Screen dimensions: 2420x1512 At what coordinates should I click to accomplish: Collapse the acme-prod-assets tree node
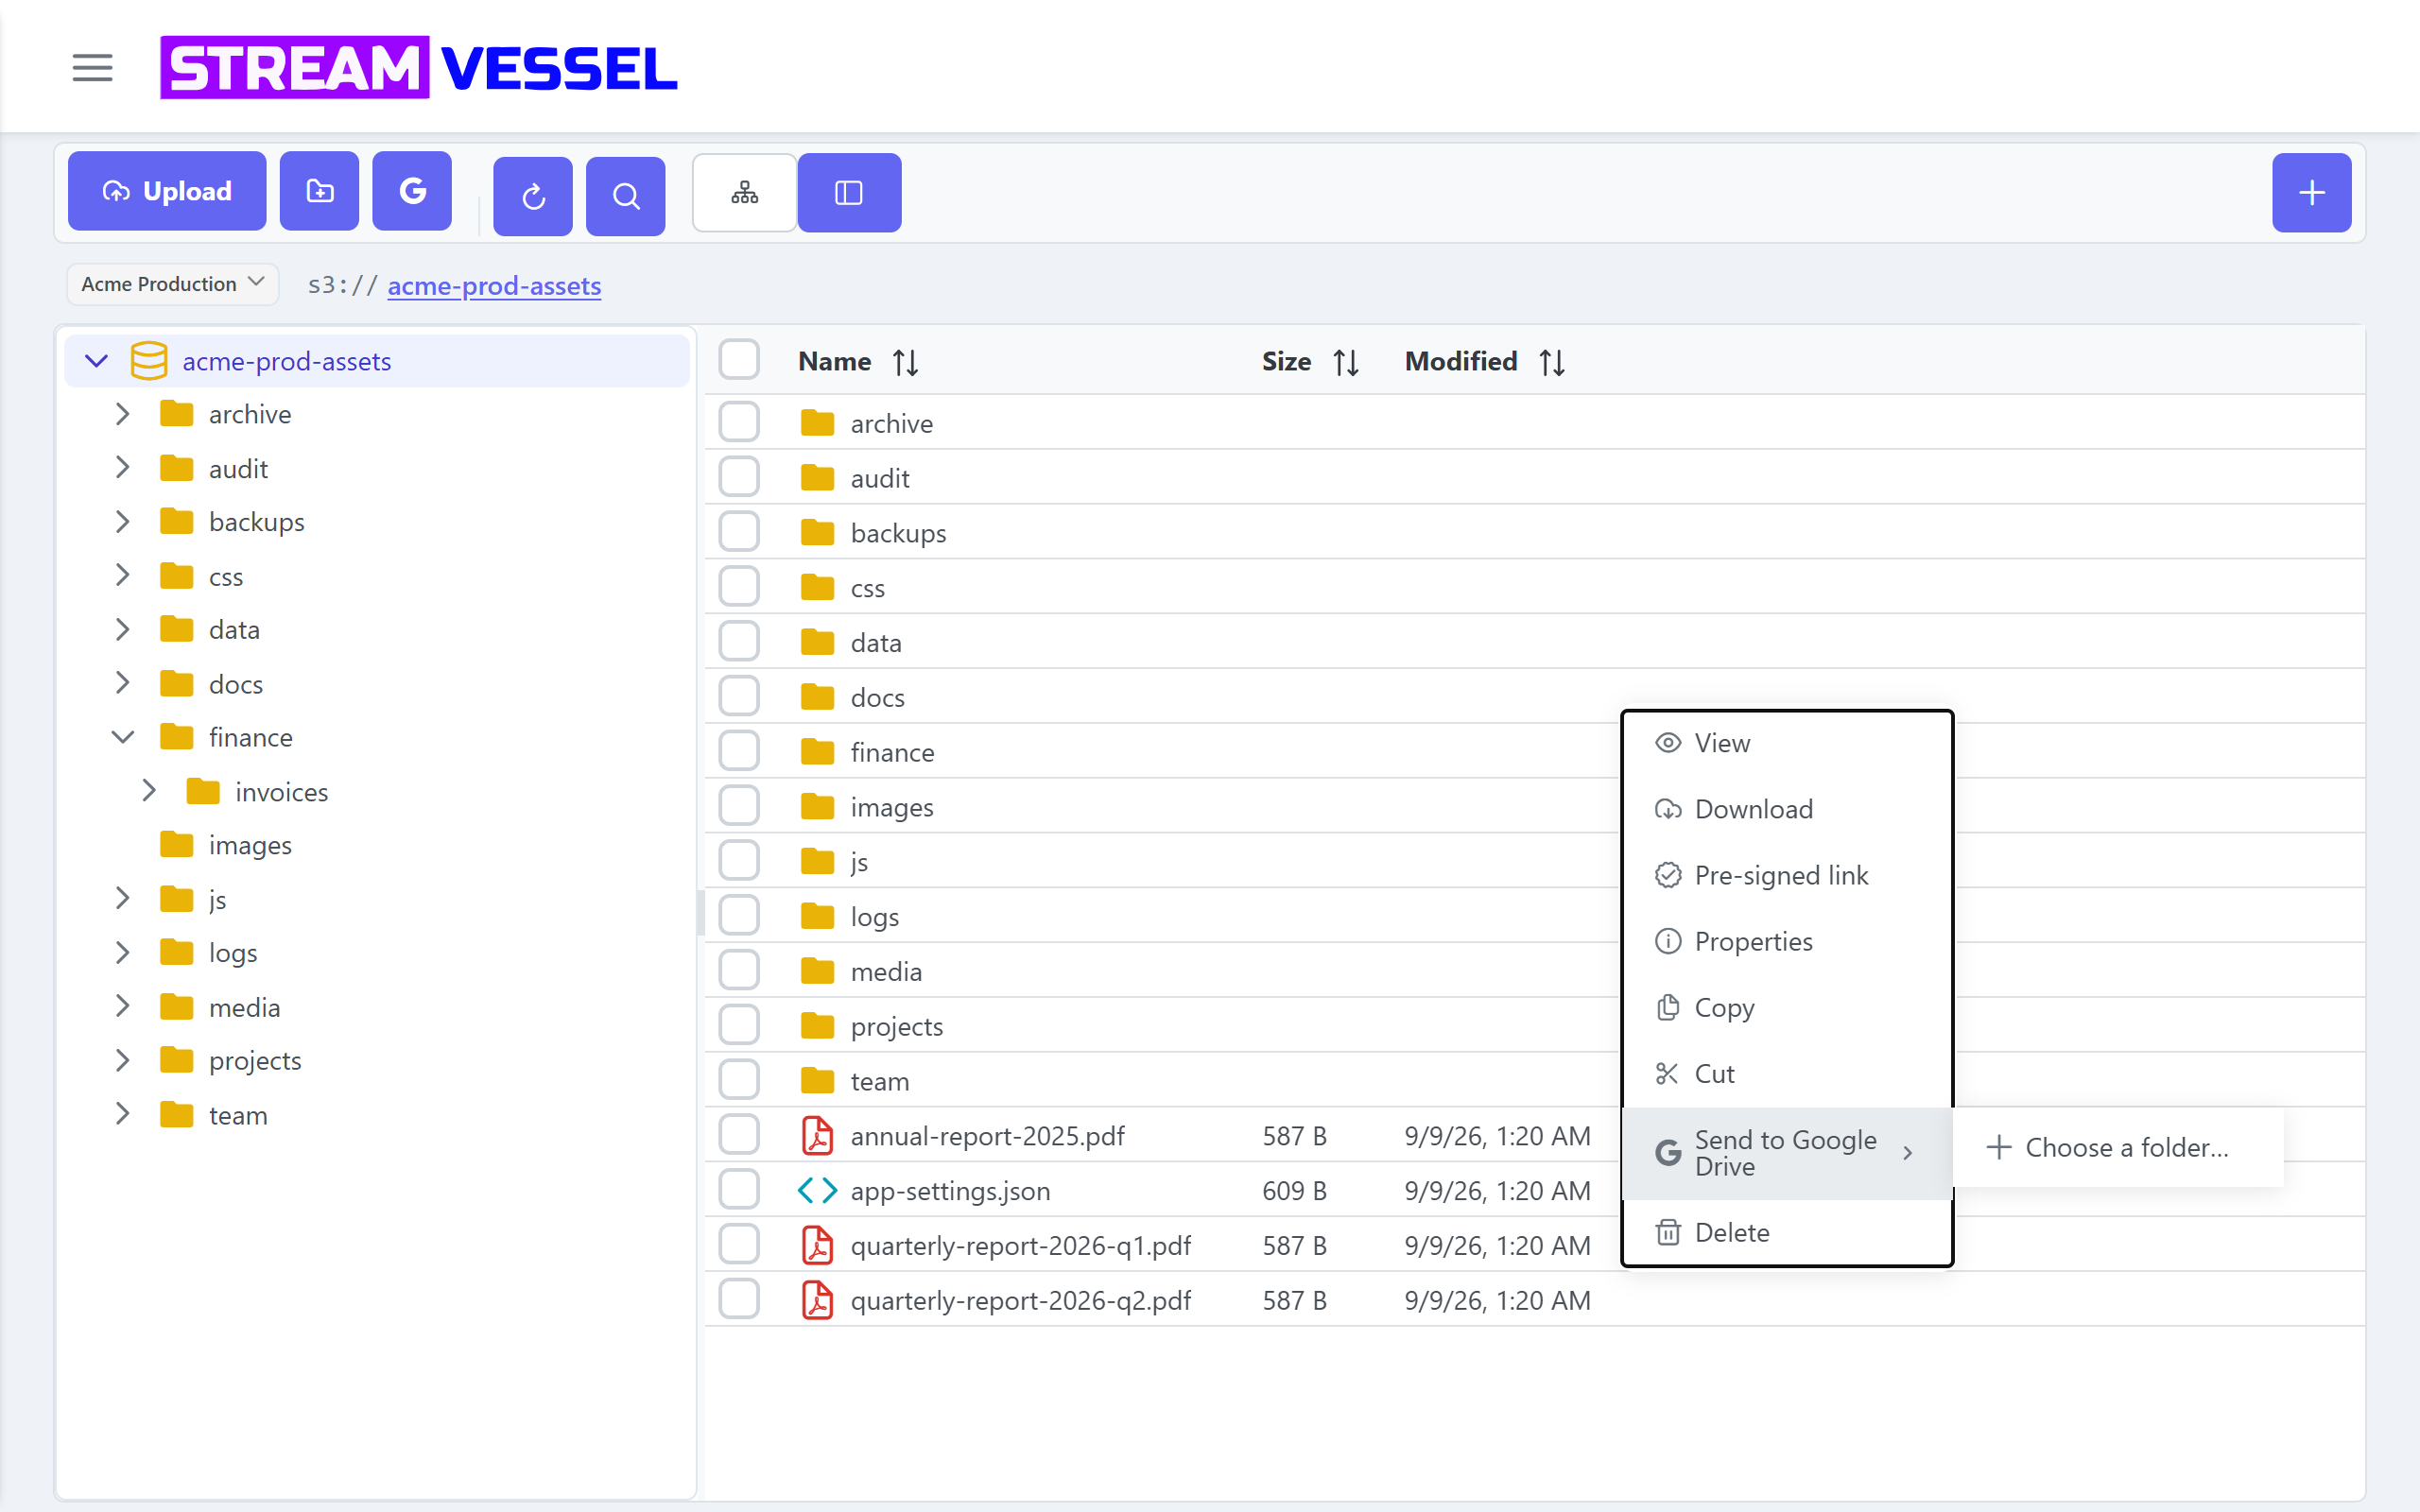click(x=96, y=361)
